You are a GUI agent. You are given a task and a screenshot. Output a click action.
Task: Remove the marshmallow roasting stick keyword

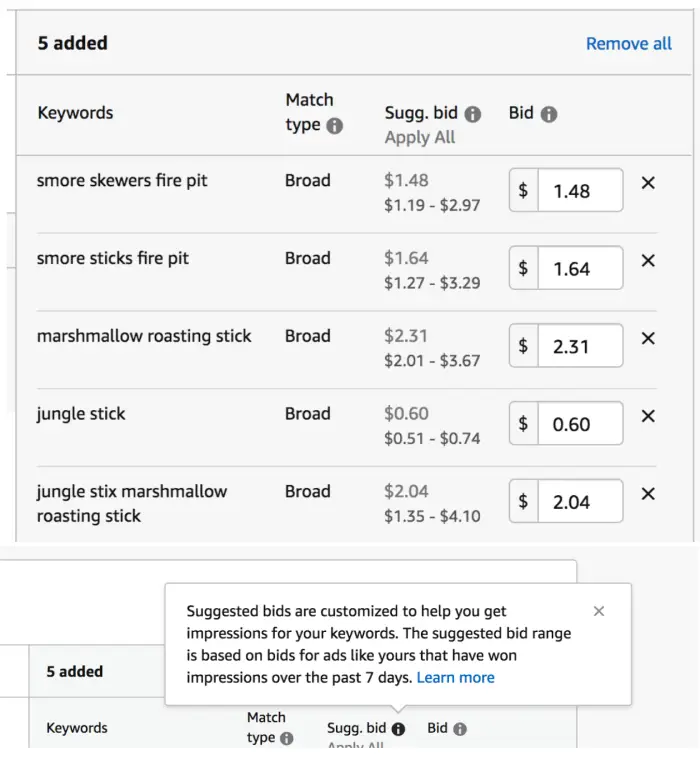point(648,338)
